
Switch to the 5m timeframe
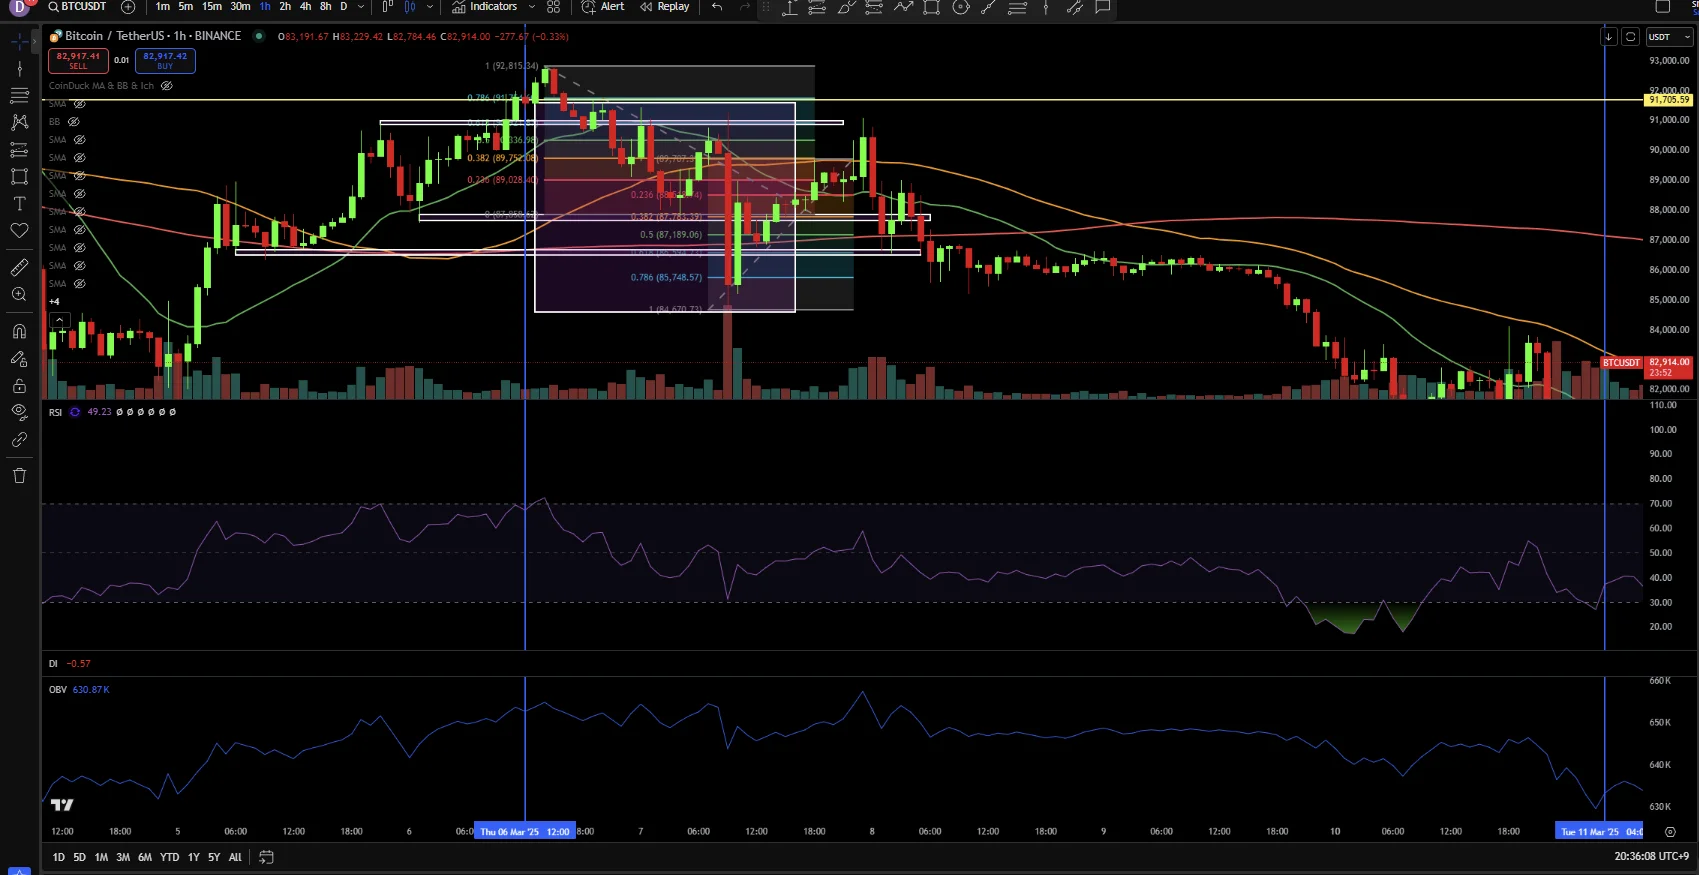[186, 7]
